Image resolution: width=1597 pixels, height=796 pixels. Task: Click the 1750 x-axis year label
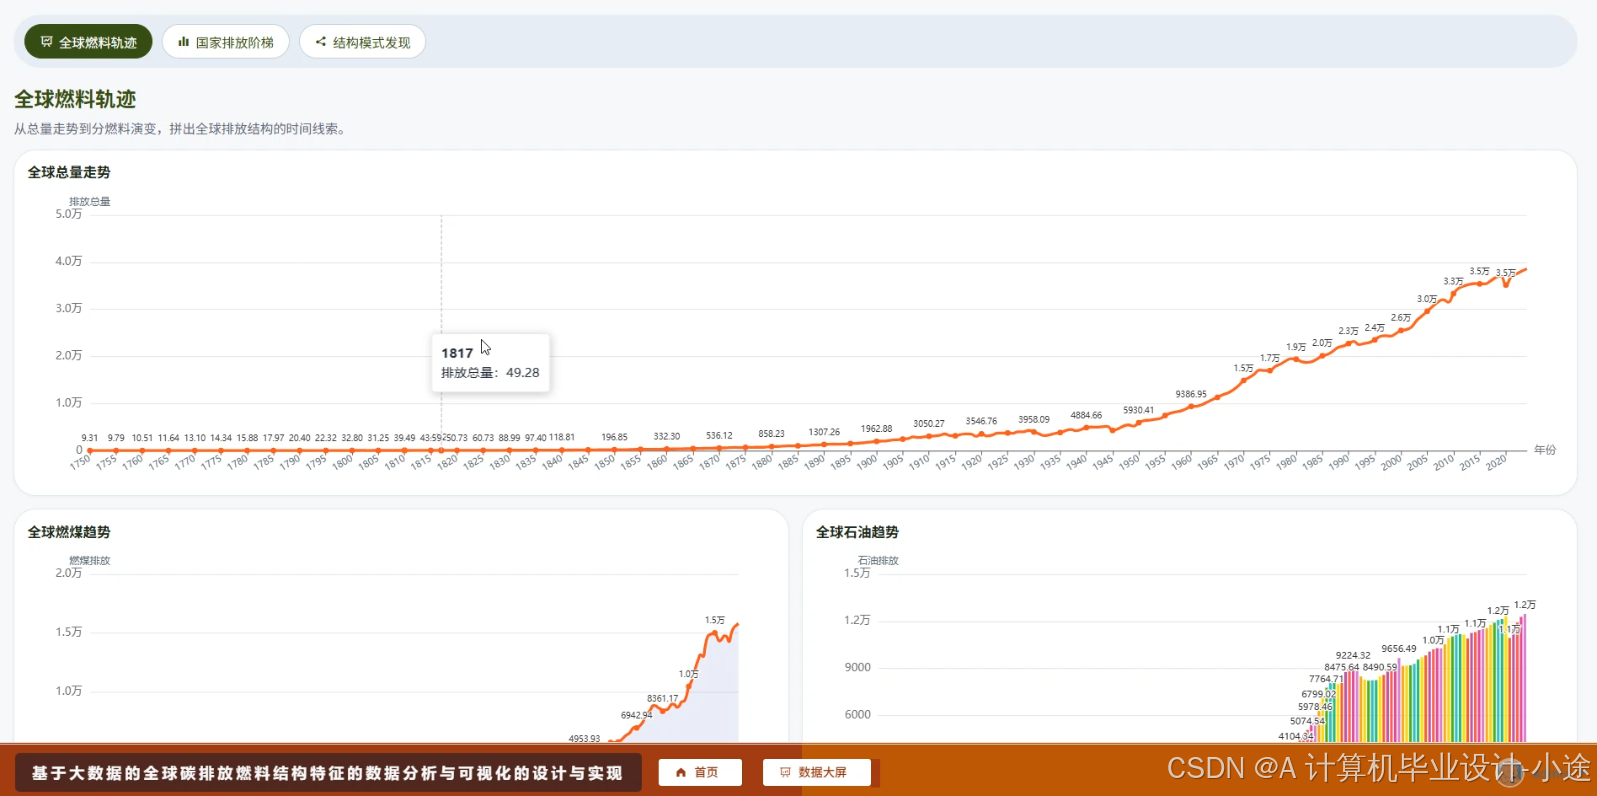click(x=80, y=462)
